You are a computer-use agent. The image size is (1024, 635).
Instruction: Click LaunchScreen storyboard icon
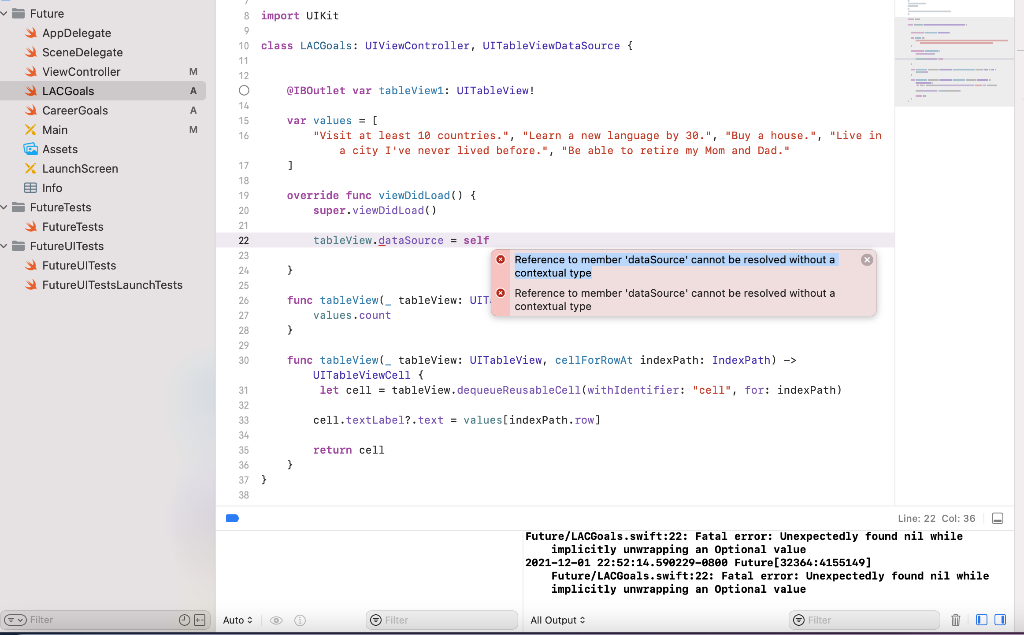(x=31, y=169)
